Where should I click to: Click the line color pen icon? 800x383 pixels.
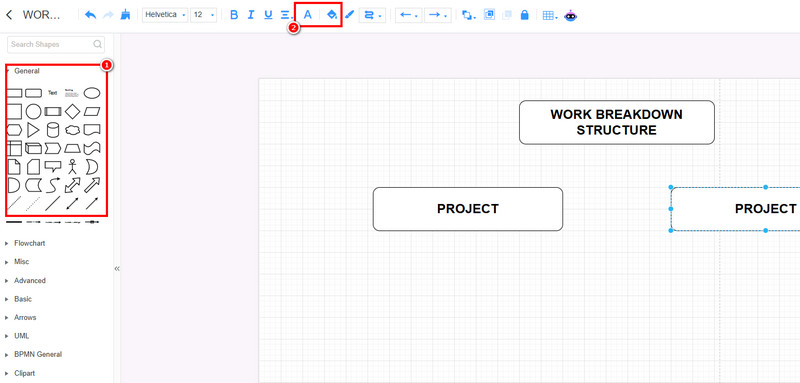tap(349, 15)
